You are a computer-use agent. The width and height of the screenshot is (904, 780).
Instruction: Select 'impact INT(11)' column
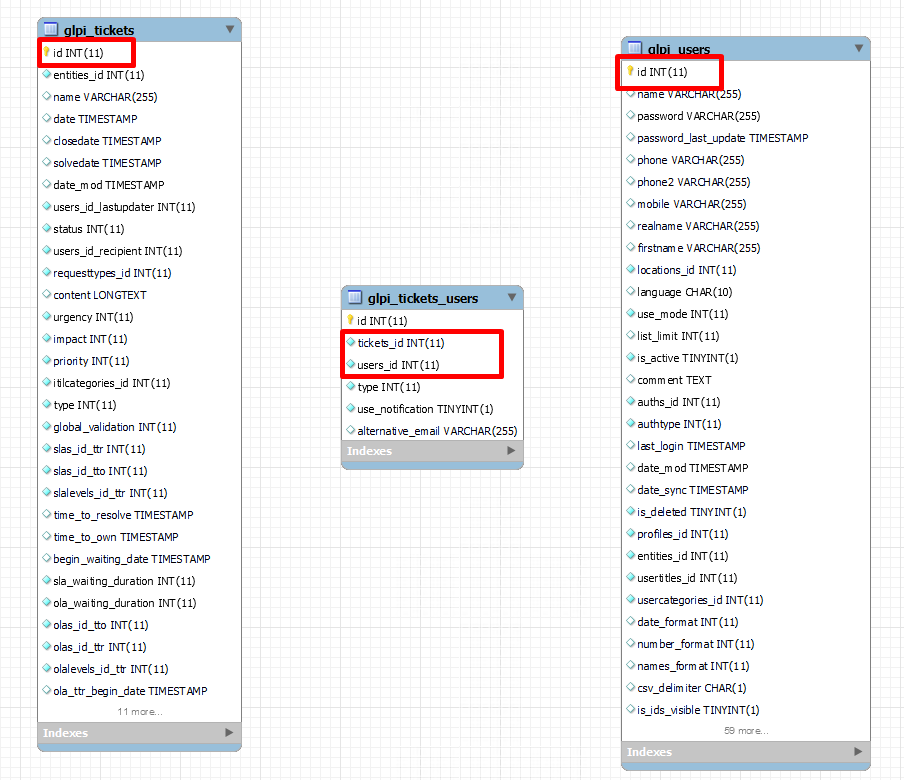90,339
